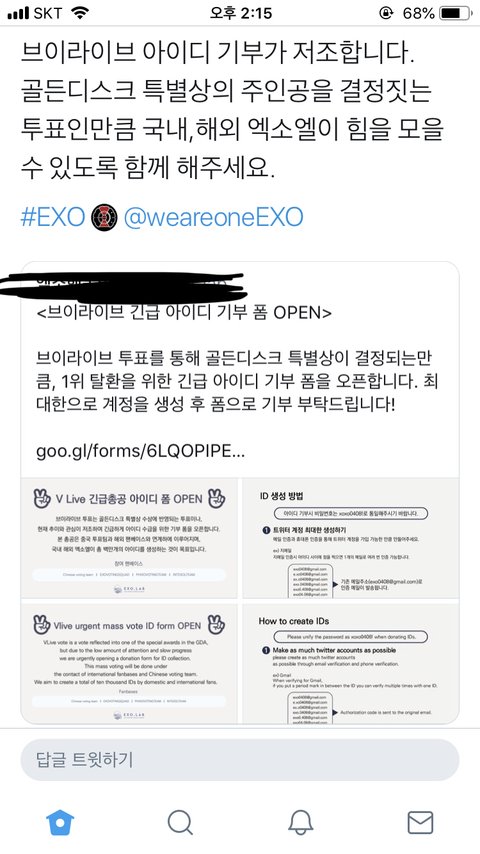Open the @weareoneEXO mention
This screenshot has width=480, height=854.
214,217
